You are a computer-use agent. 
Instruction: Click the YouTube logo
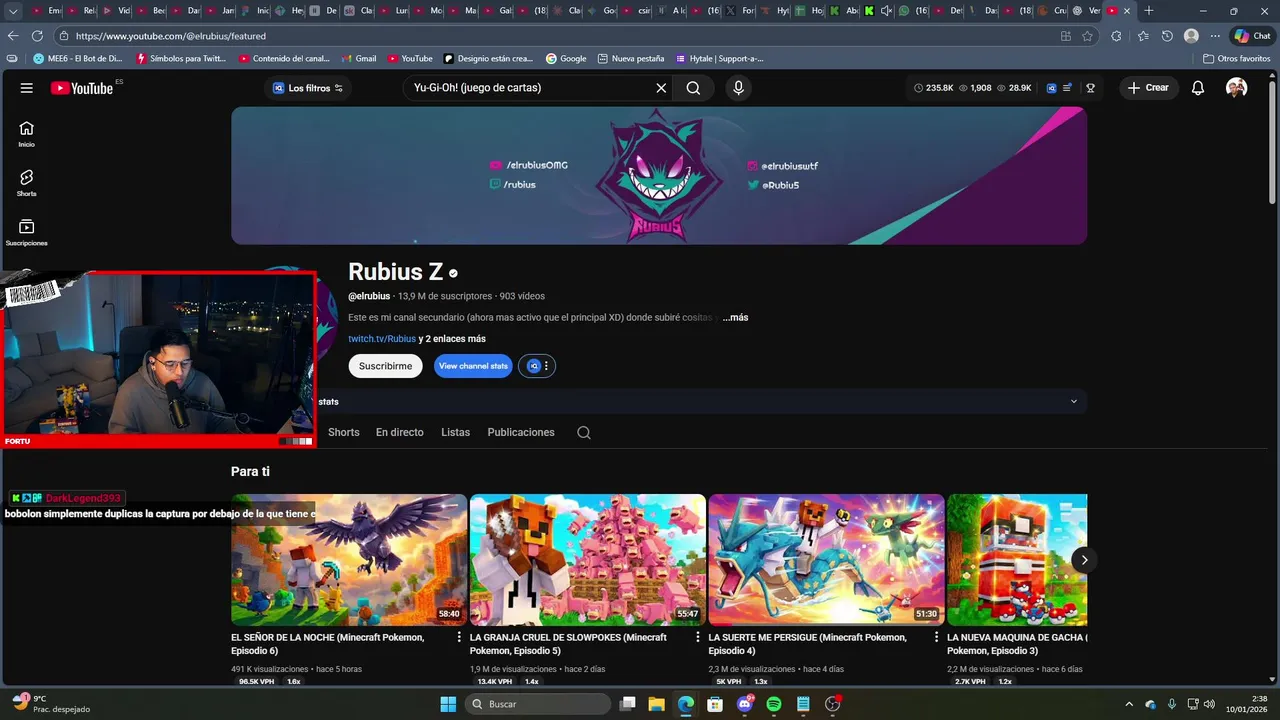(x=82, y=88)
